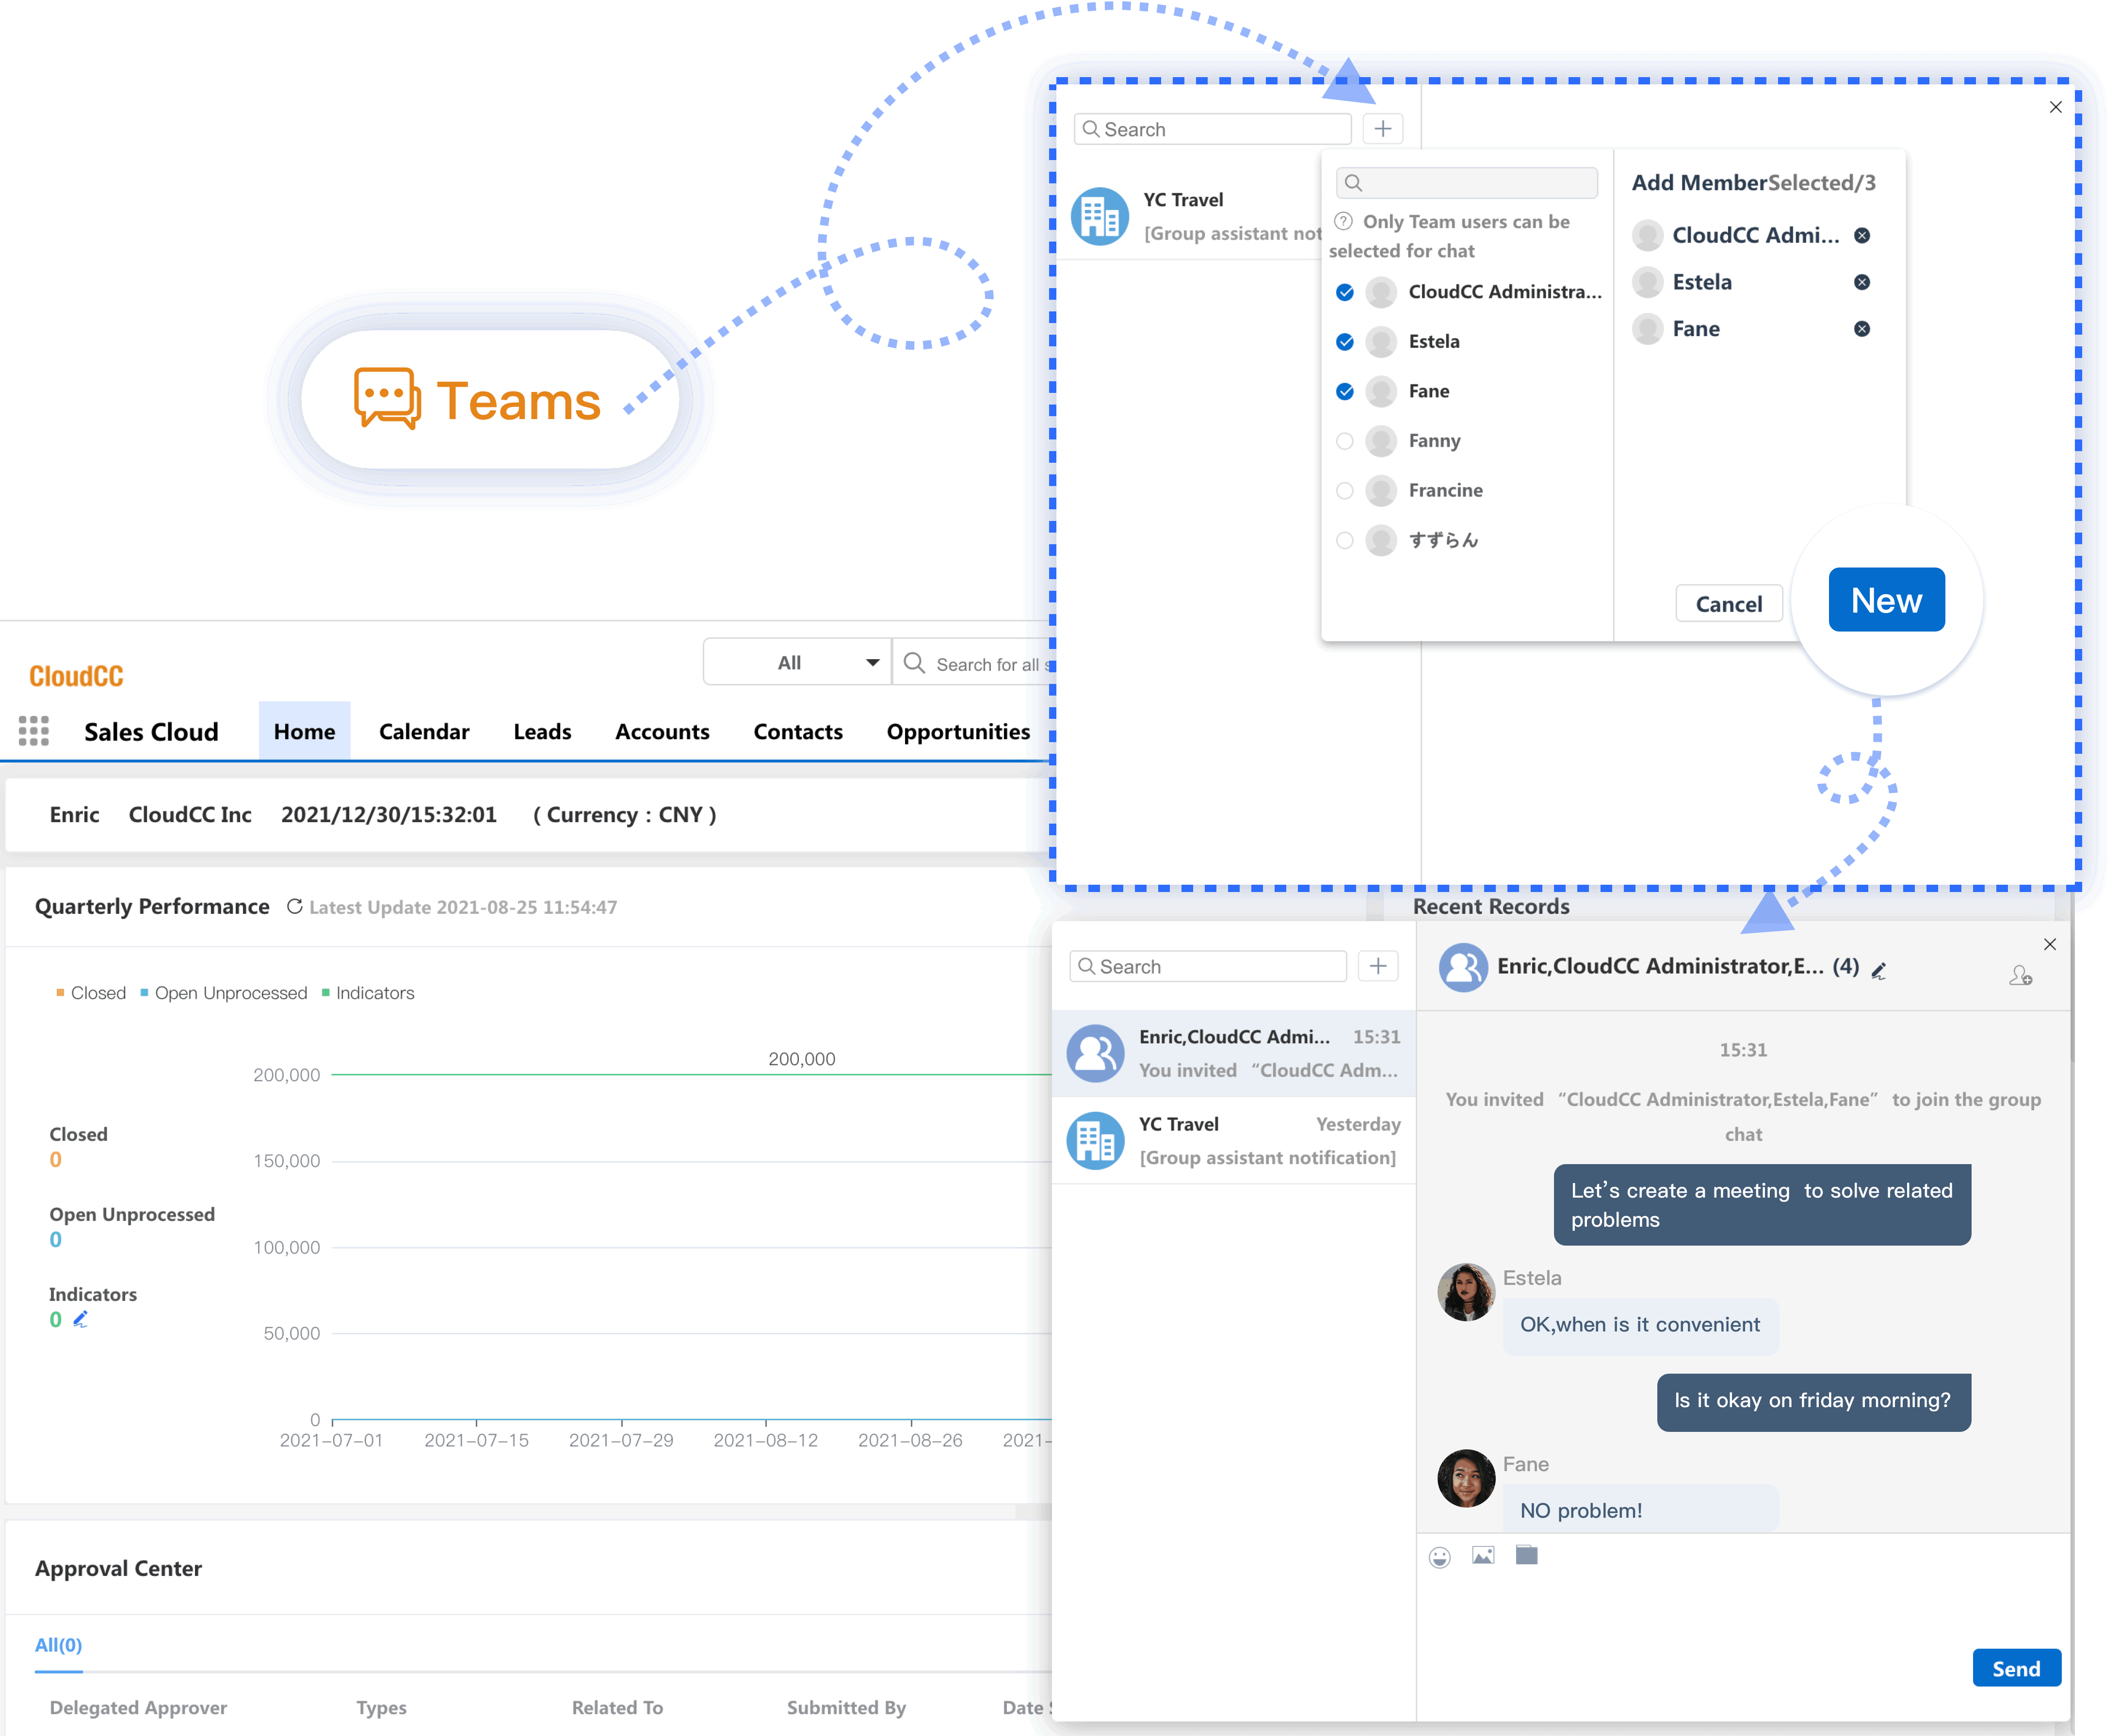
Task: Edit Indicators value pencil icon
Action: (x=81, y=1319)
